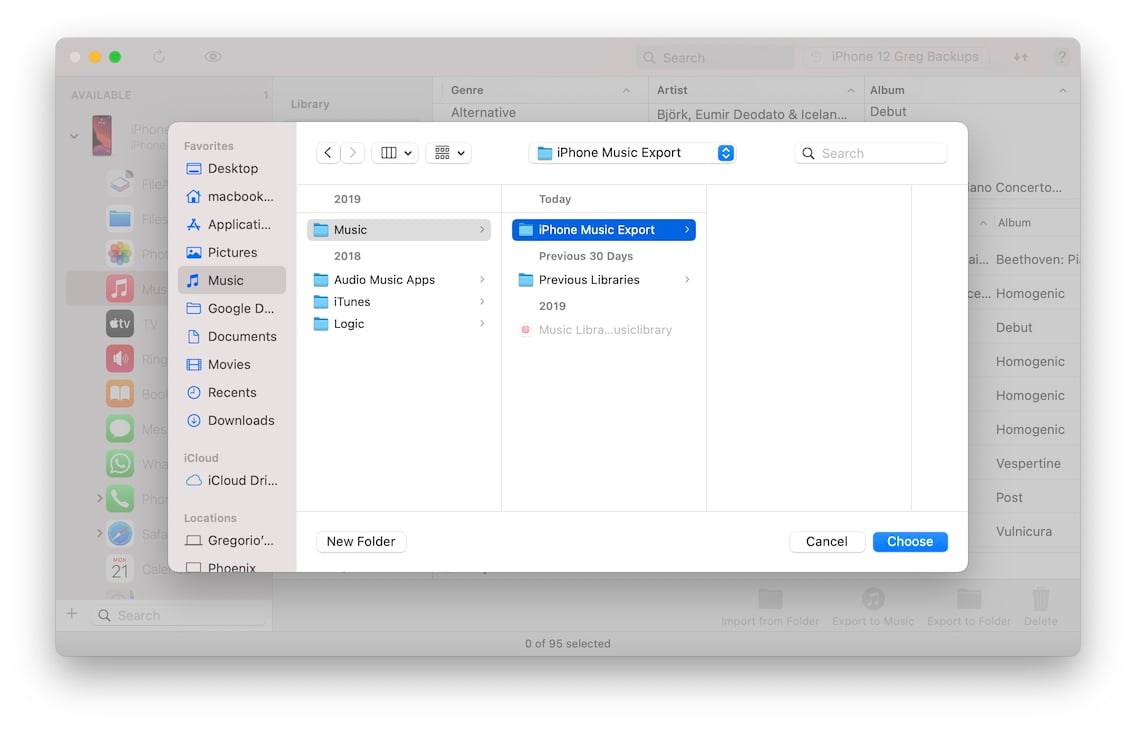Sort by the Genre column header
The image size is (1136, 730).
point(540,90)
